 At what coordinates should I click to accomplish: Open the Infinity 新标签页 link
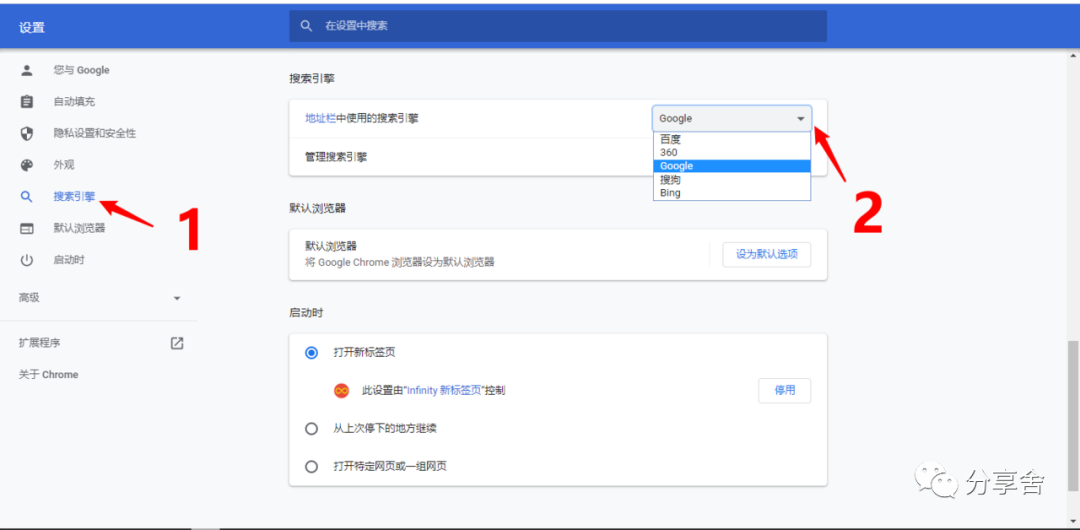coord(443,390)
